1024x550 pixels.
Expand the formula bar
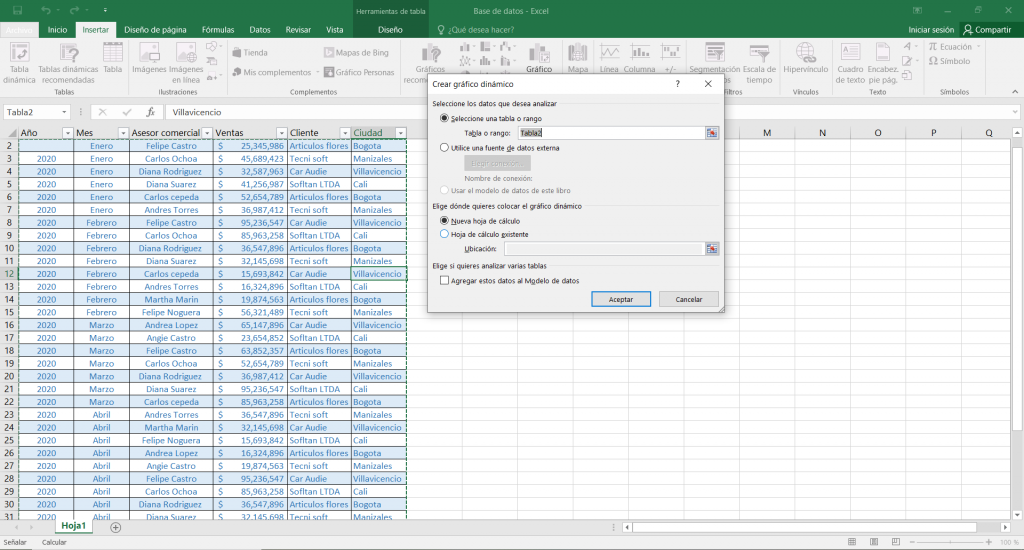[x=1016, y=112]
